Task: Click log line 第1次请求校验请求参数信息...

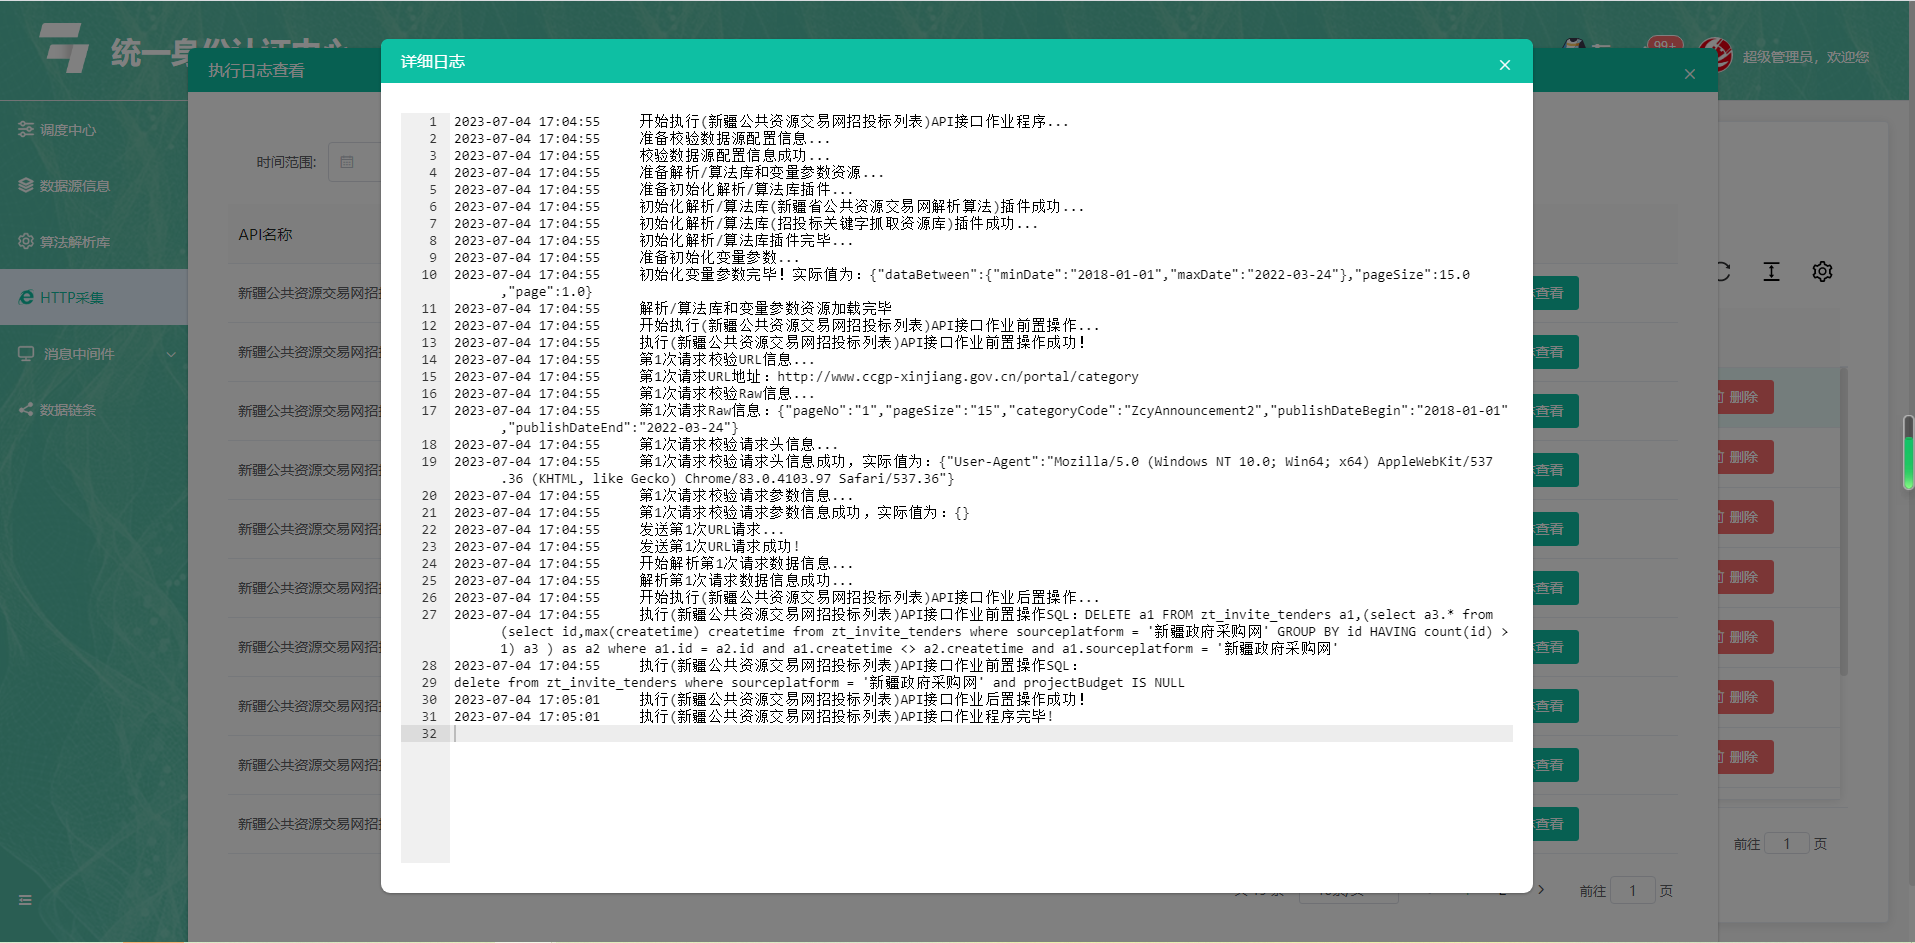Action: pos(746,496)
